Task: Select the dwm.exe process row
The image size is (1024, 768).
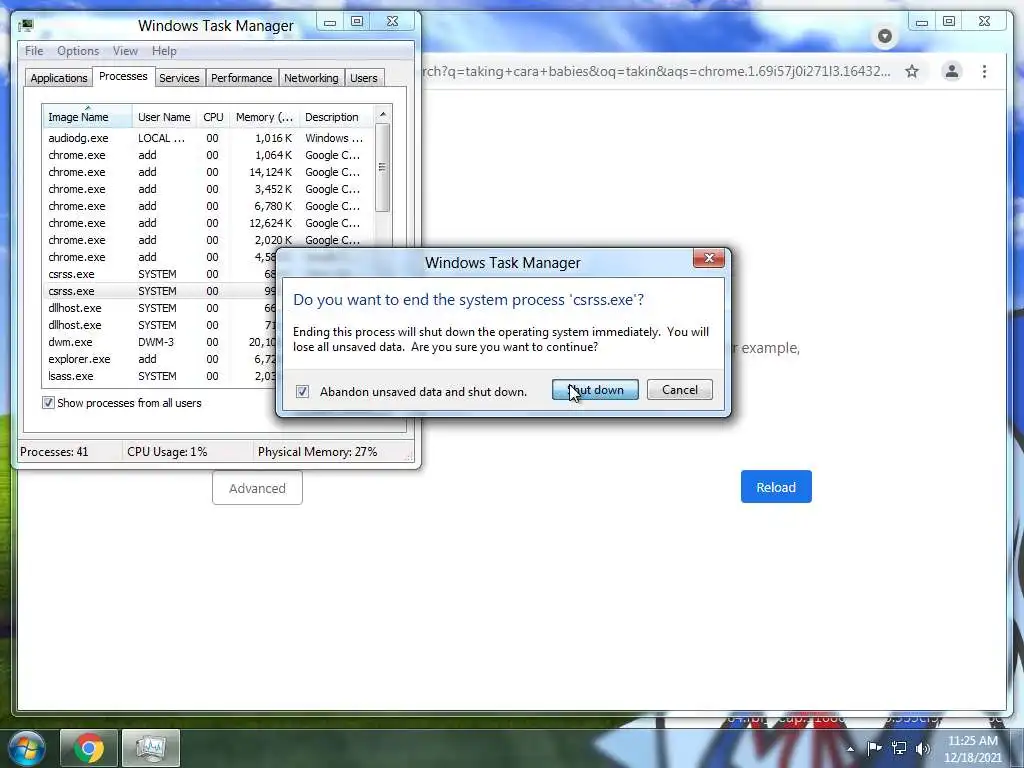Action: [160, 342]
